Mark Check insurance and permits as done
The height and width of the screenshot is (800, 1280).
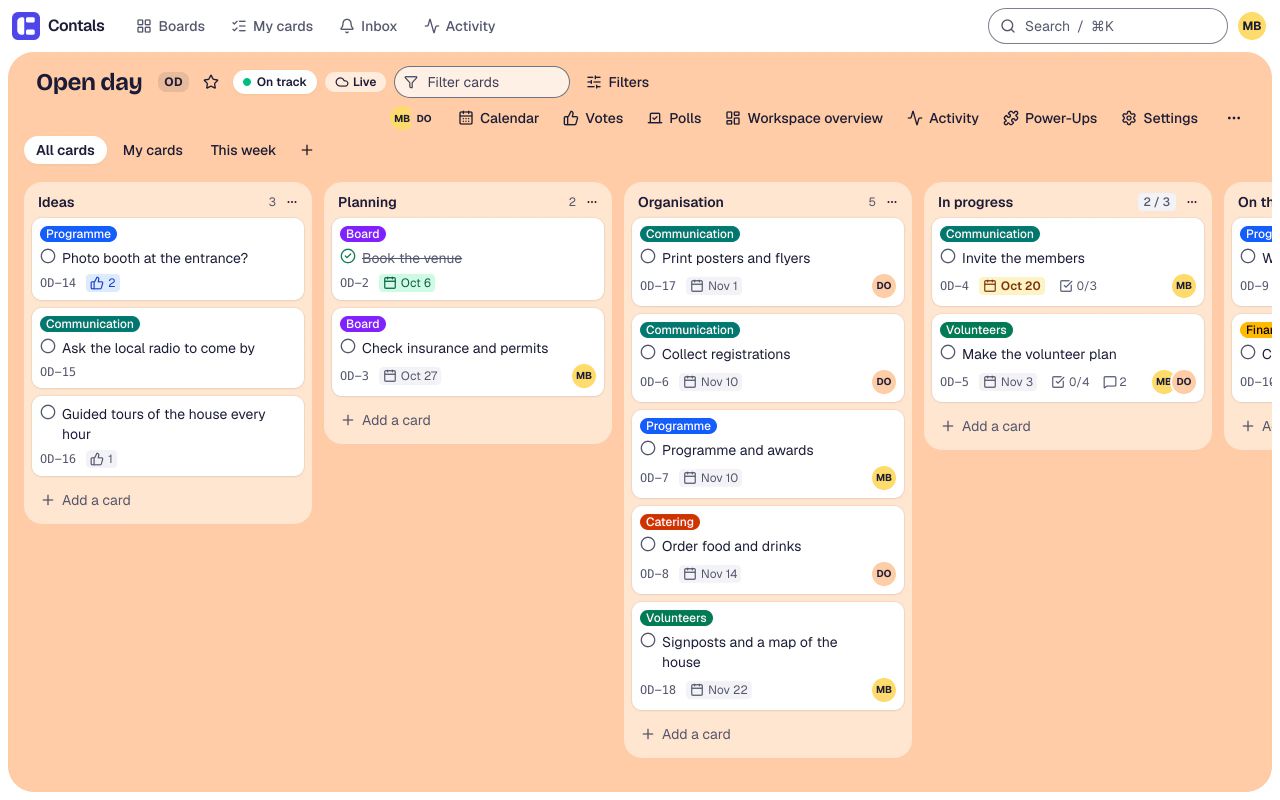[348, 347]
